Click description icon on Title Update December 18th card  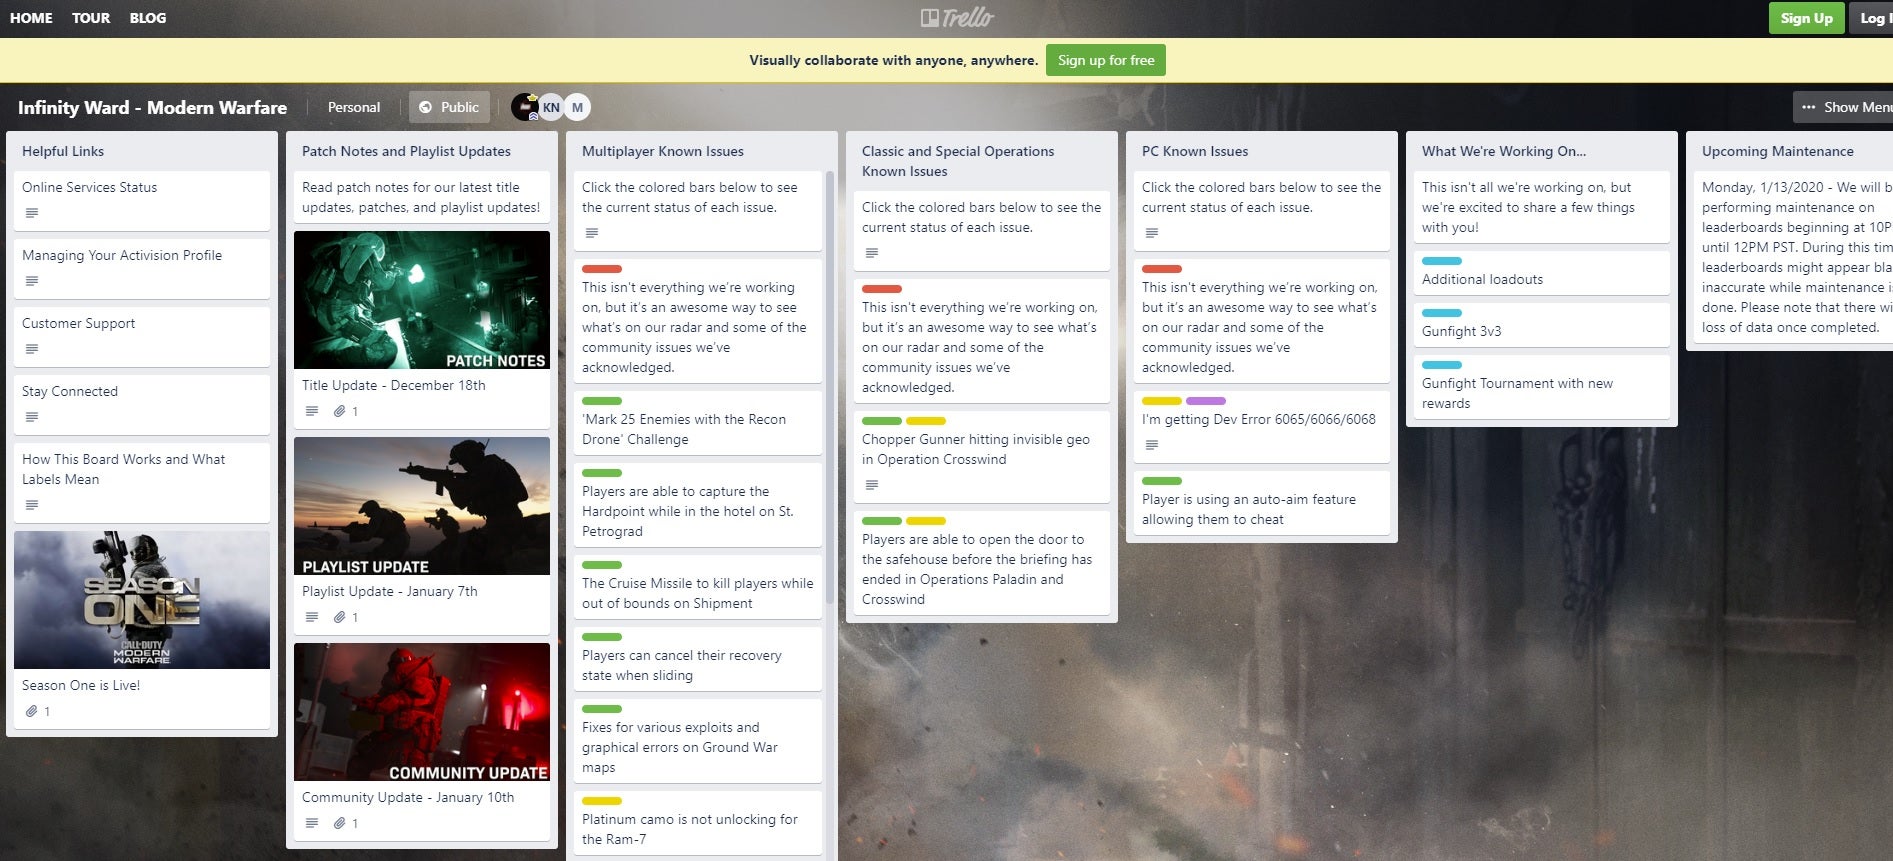coord(312,411)
